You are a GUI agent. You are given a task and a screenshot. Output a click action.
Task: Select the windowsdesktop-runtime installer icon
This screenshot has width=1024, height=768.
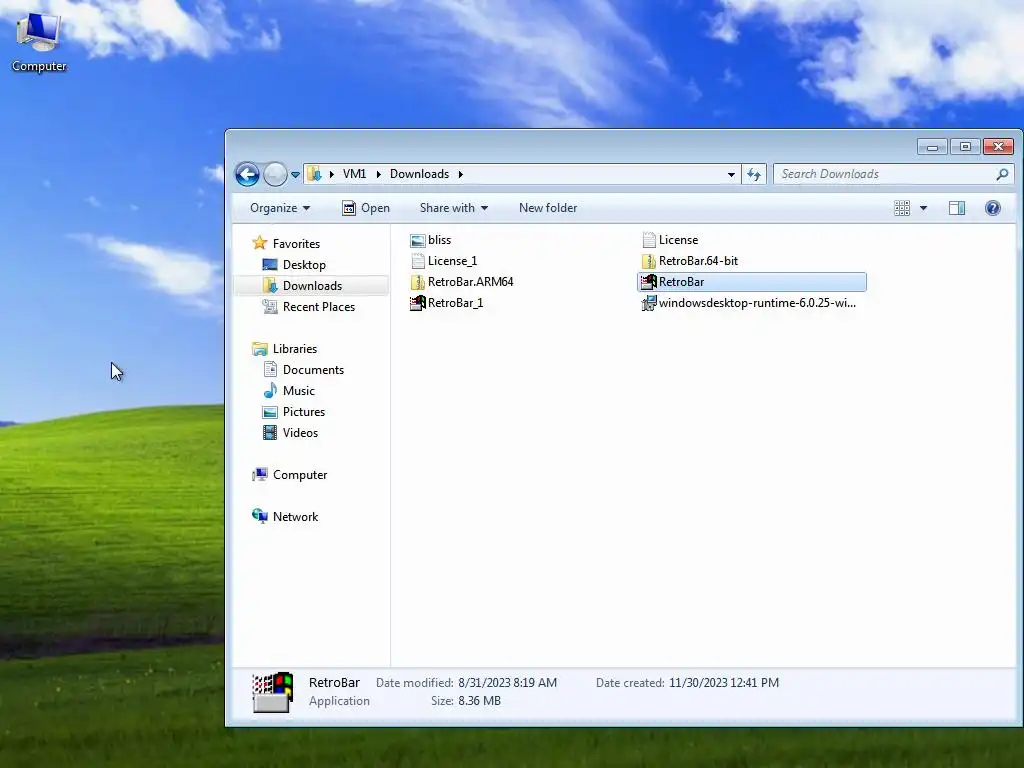click(x=648, y=303)
